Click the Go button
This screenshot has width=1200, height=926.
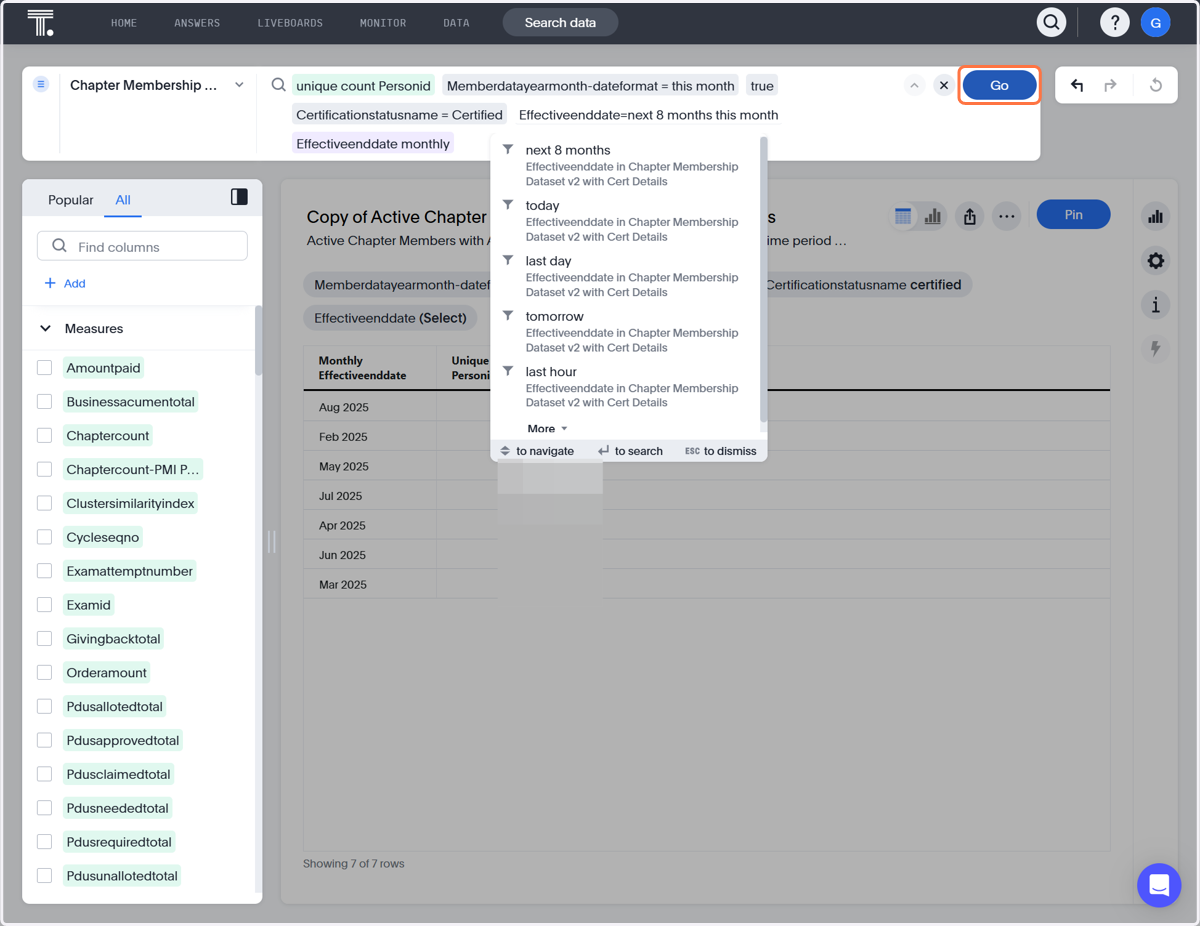[999, 85]
